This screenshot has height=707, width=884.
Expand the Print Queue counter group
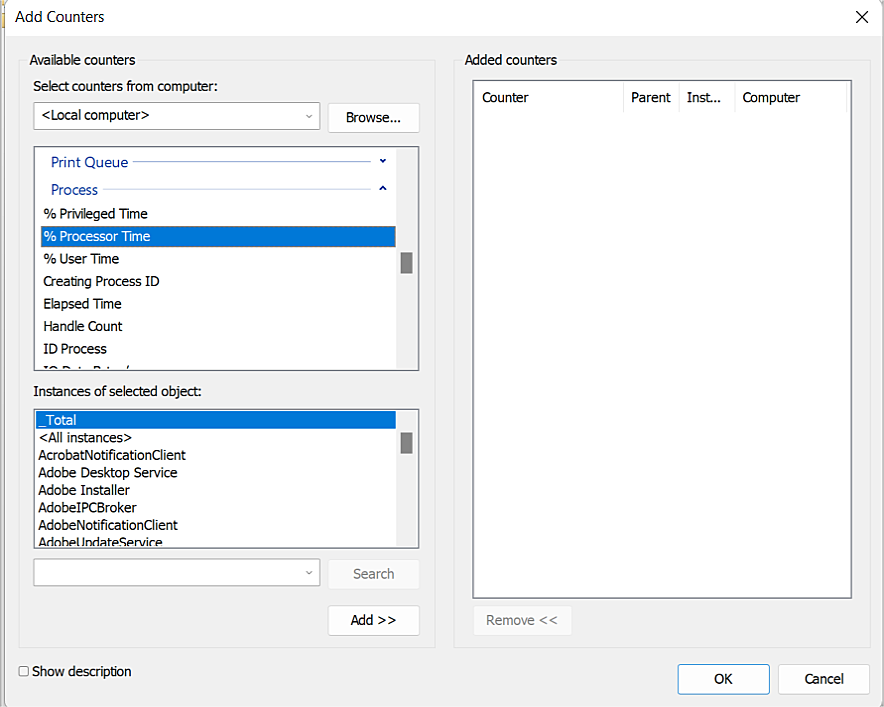[x=382, y=161]
